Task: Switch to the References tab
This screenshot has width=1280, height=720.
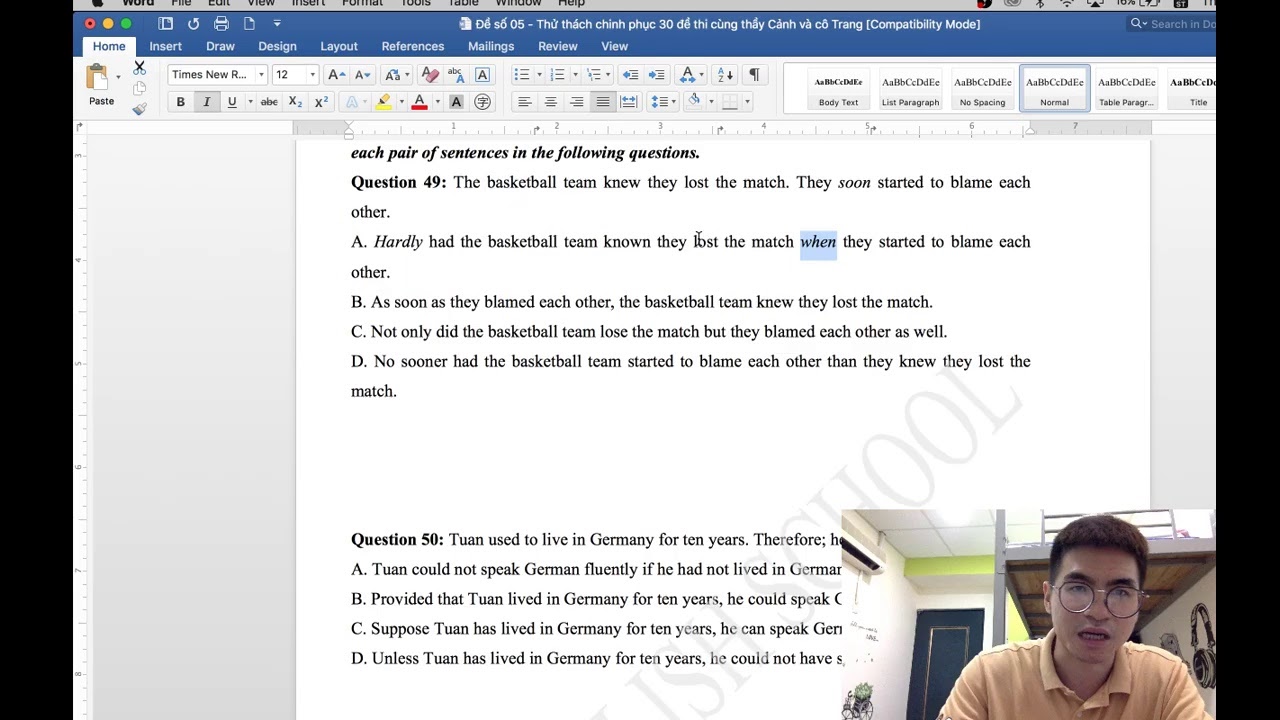Action: tap(413, 46)
